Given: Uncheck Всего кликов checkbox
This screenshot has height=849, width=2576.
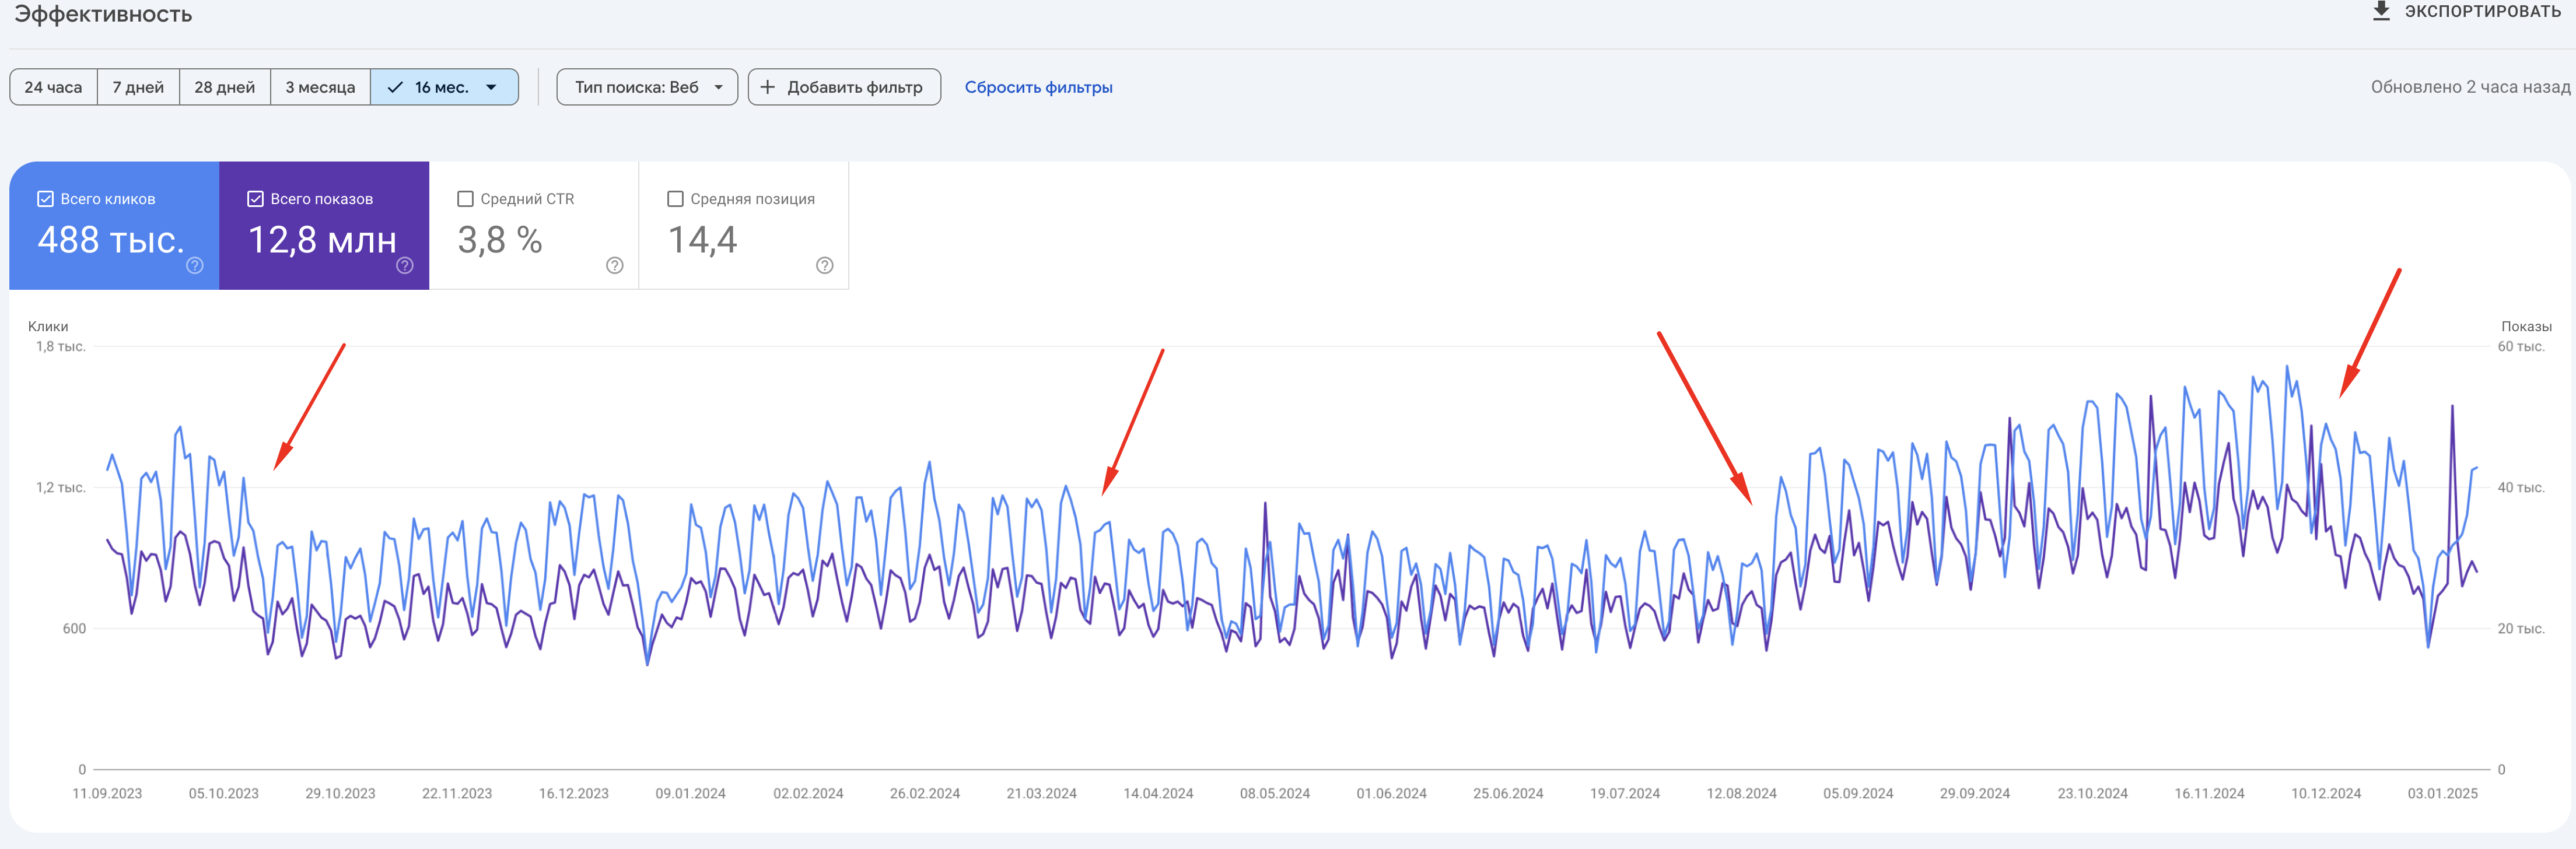Looking at the screenshot, I should point(45,199).
